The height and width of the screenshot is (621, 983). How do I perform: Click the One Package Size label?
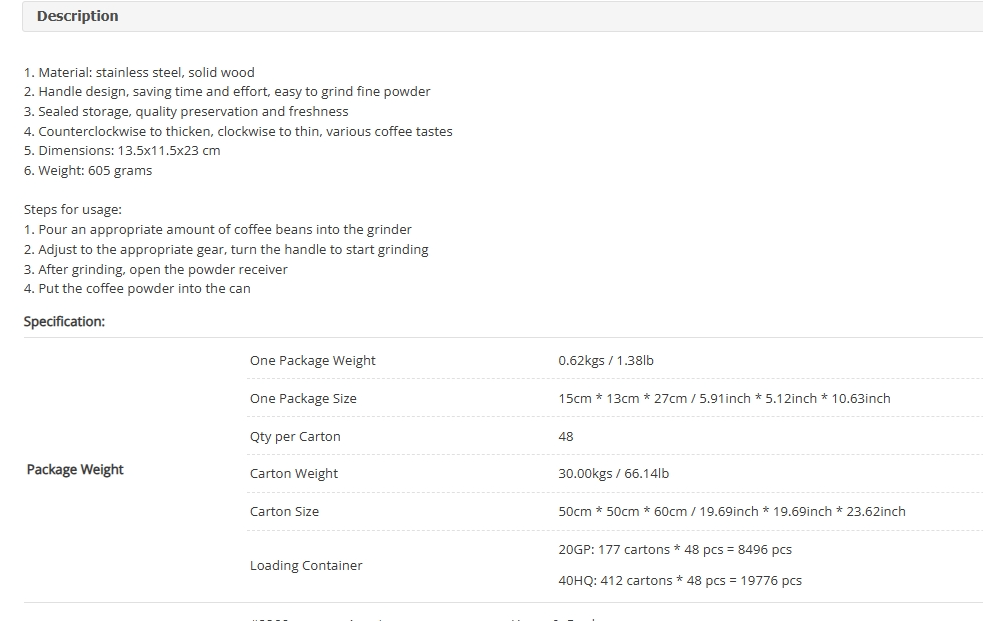[x=303, y=399]
